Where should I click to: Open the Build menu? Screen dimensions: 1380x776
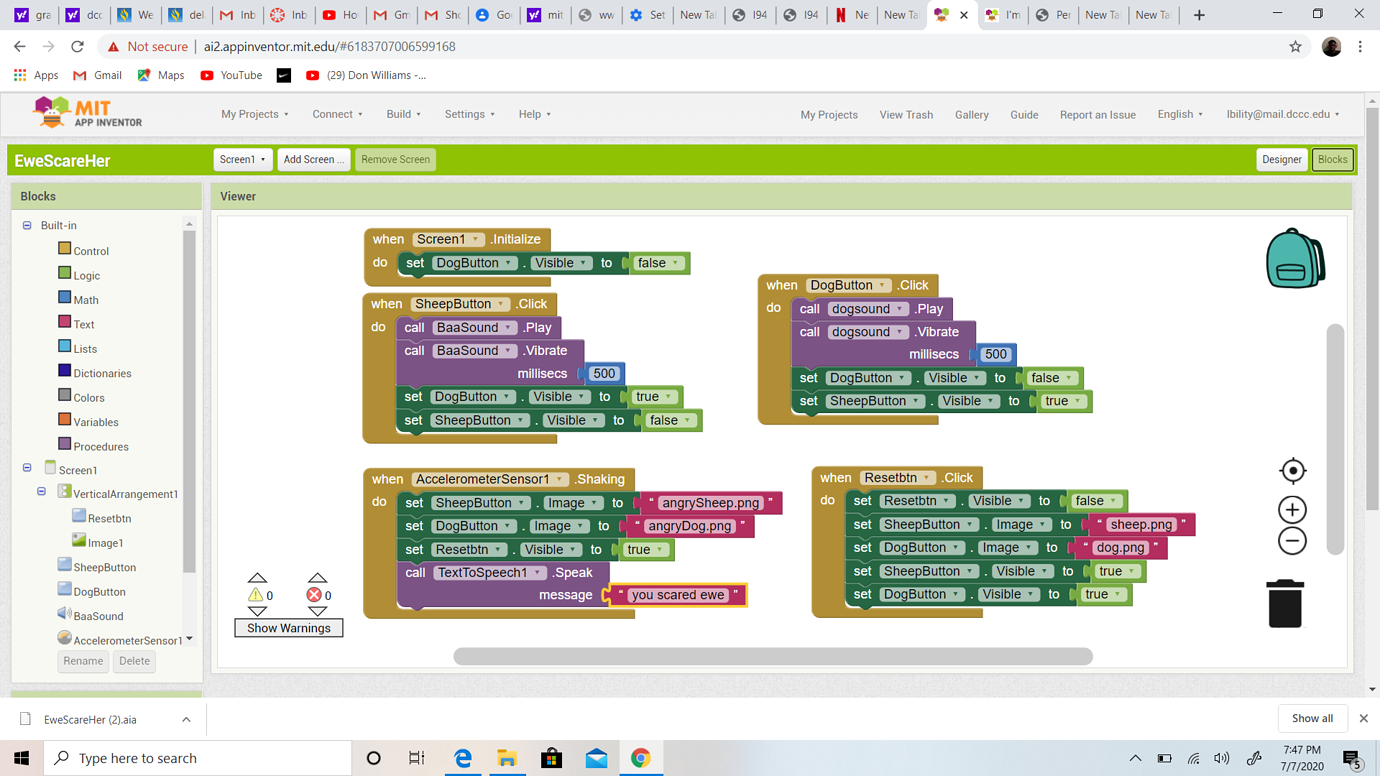[403, 115]
